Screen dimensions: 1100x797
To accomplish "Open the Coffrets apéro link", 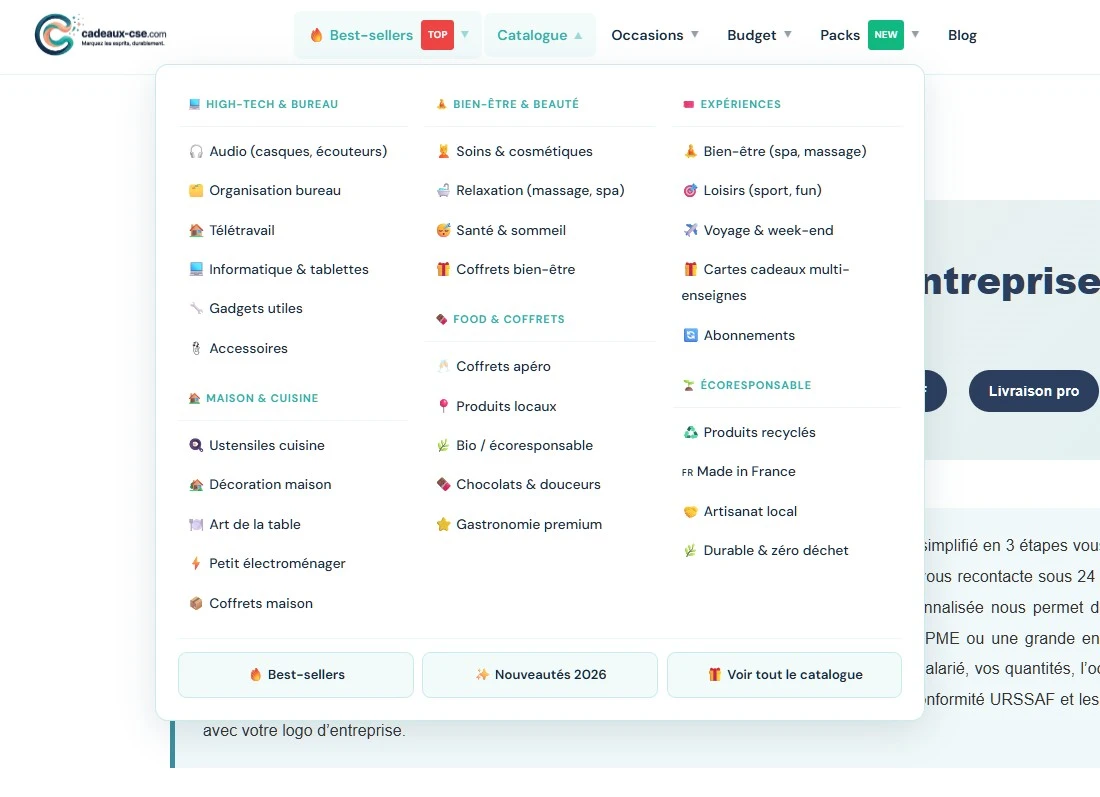I will pyautogui.click(x=503, y=366).
